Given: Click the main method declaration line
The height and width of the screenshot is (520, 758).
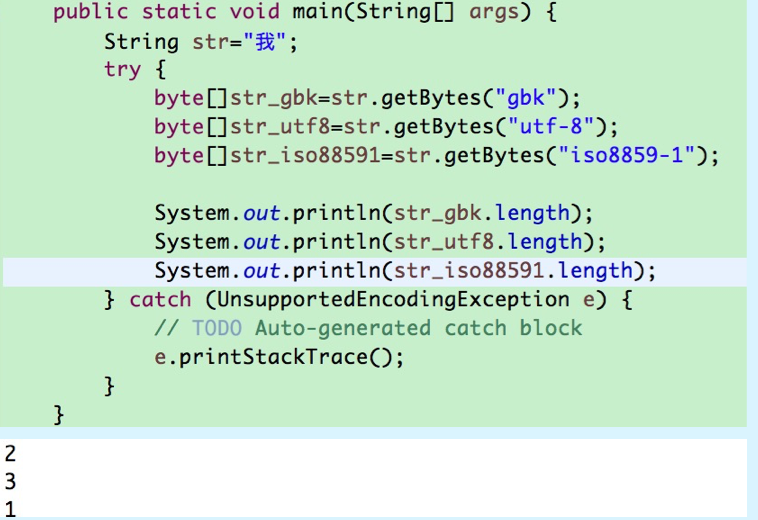Looking at the screenshot, I should point(305,12).
